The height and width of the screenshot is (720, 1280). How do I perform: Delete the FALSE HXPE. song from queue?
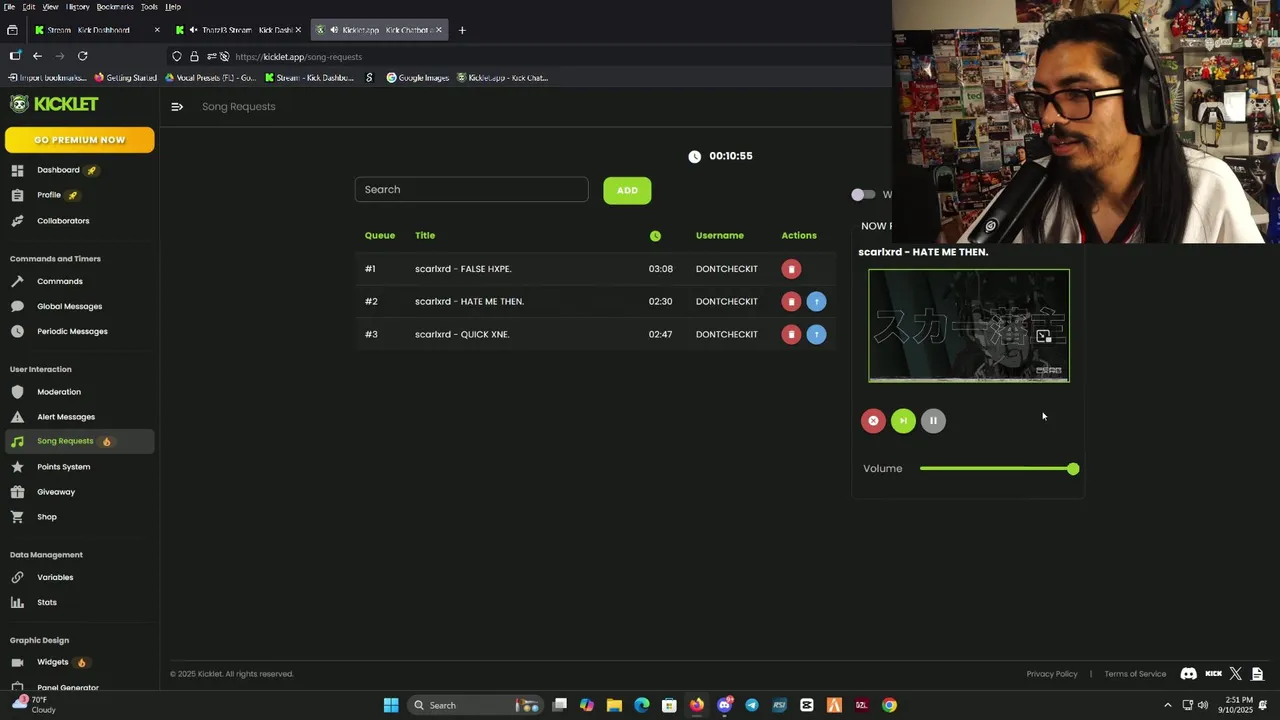point(791,269)
